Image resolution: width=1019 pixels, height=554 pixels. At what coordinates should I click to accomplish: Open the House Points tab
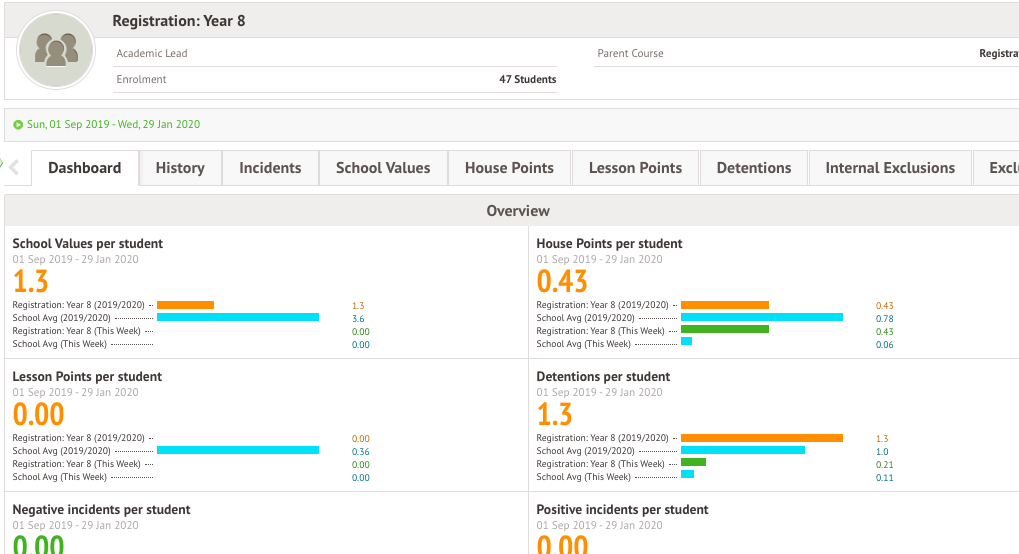[509, 168]
